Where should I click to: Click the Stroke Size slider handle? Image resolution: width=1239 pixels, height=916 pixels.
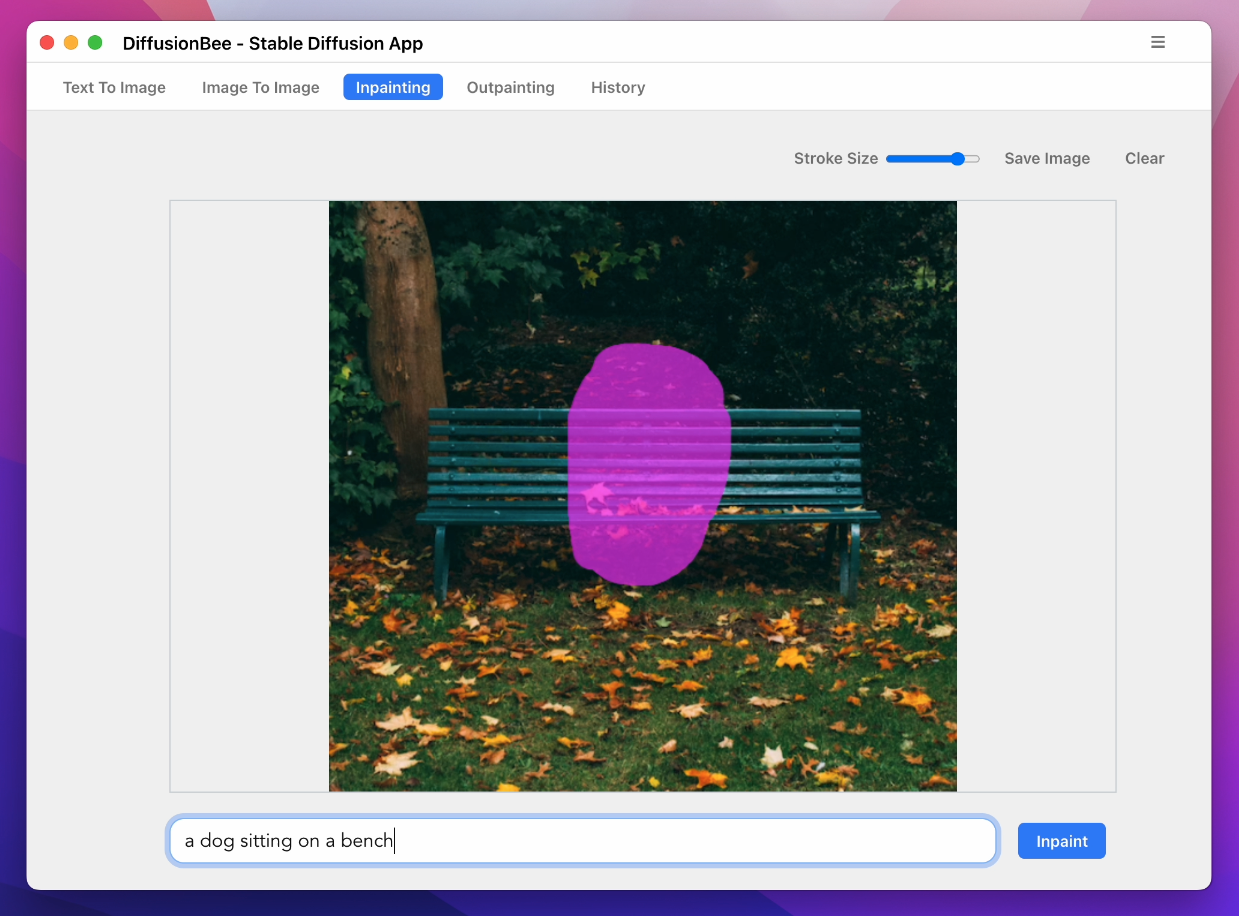tap(958, 158)
